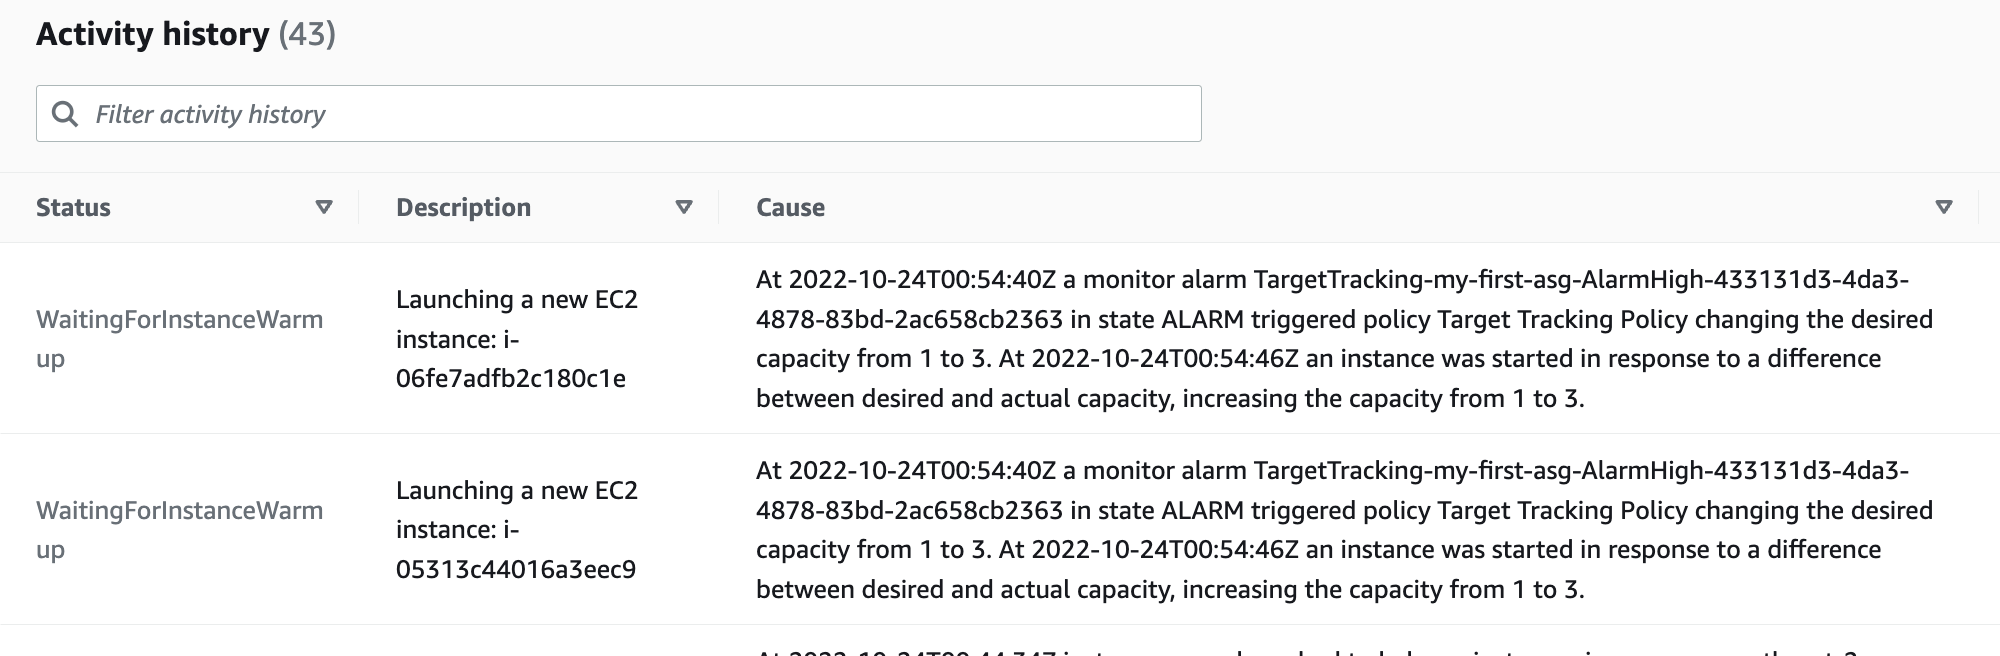Open the Status column sort arrow

[x=323, y=207]
